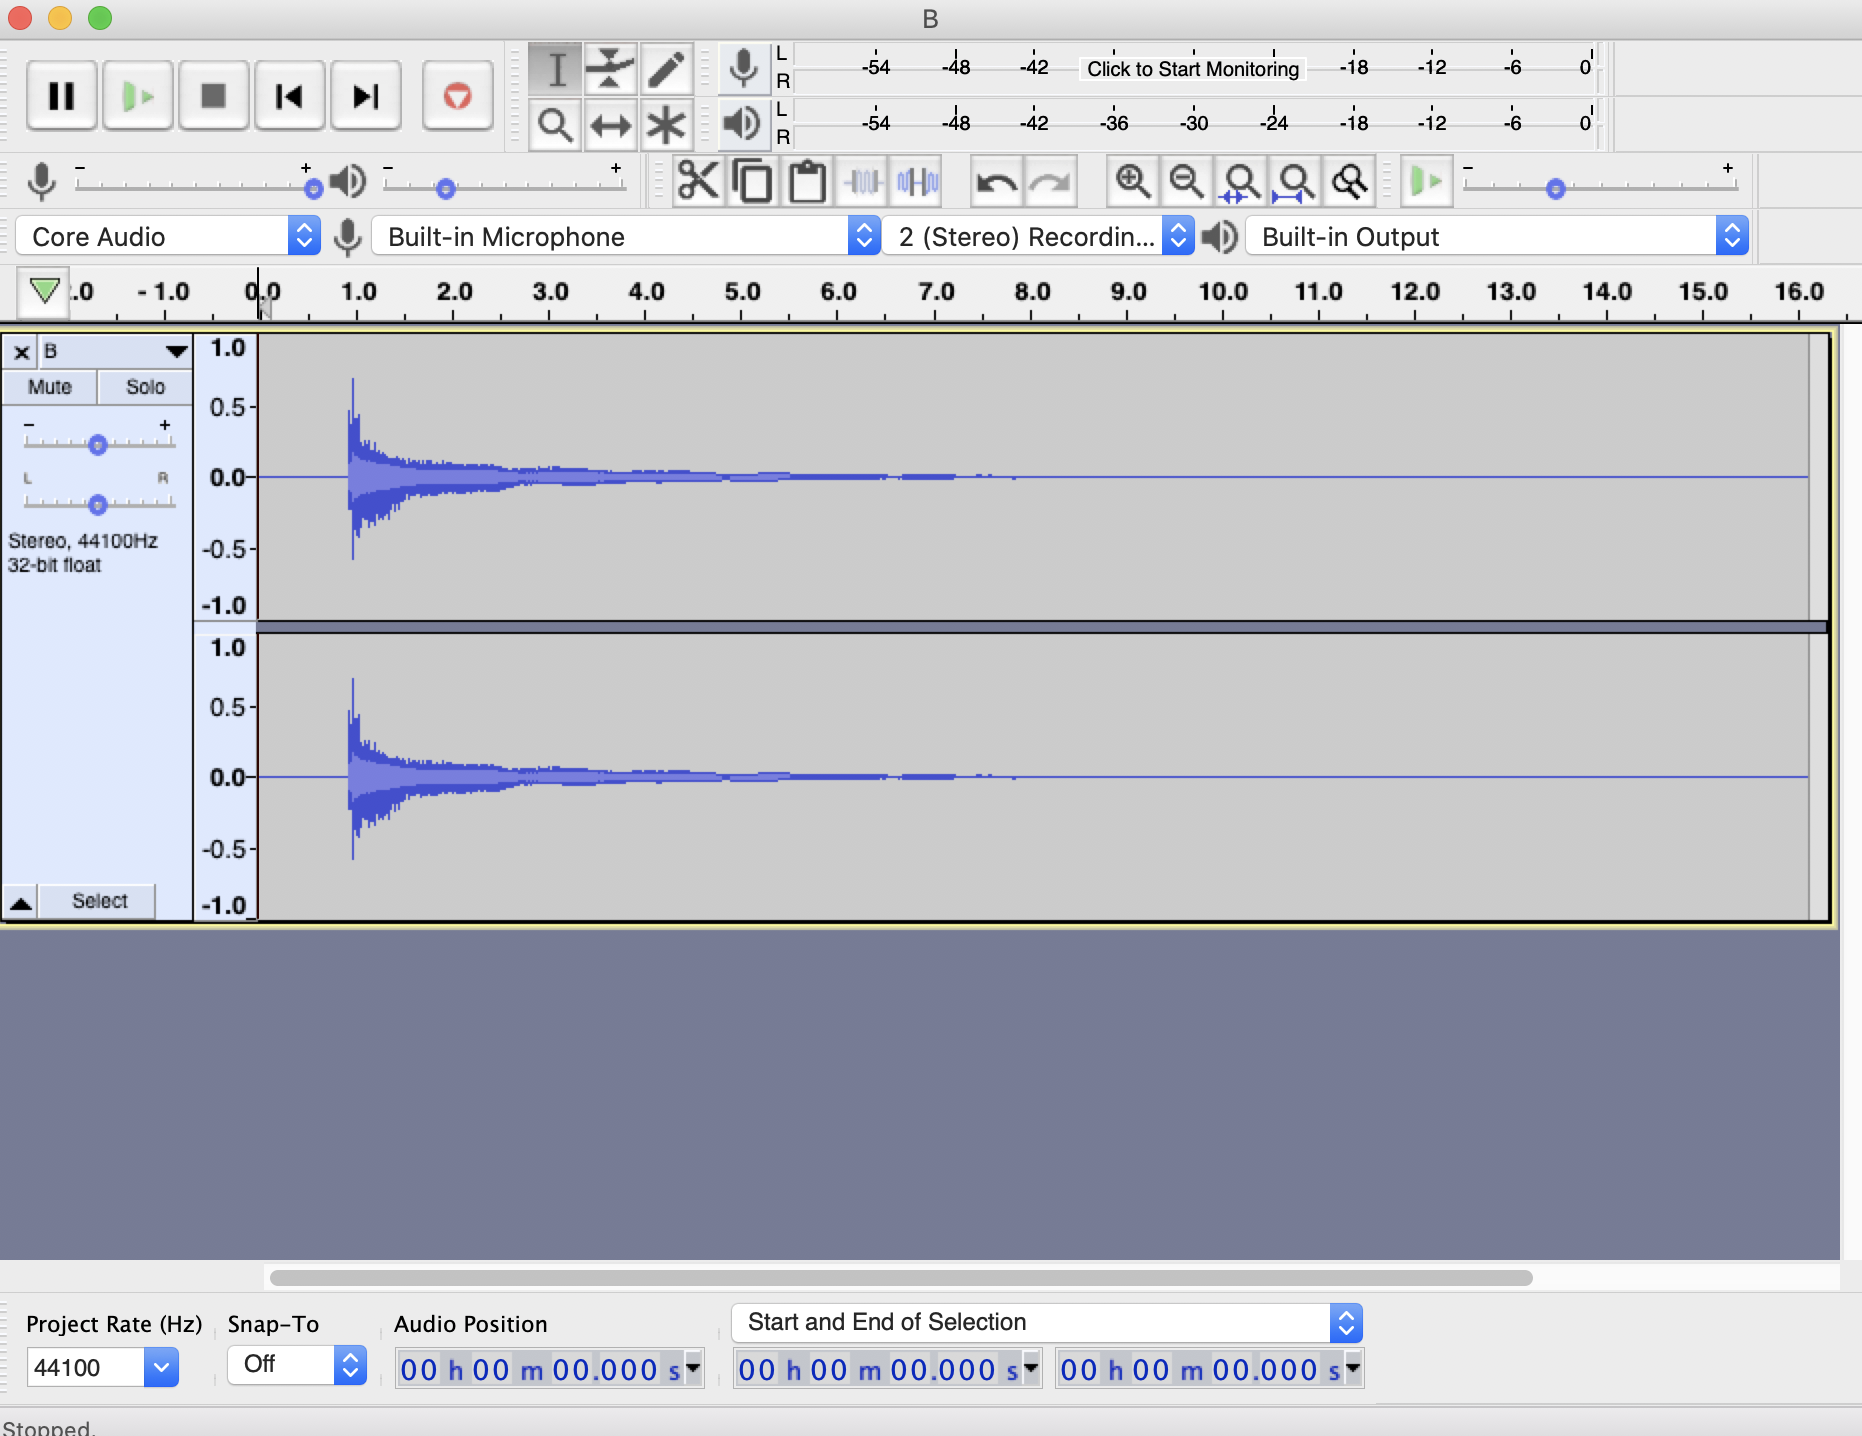Select the Time Shift tool
1862x1436 pixels.
(x=610, y=125)
